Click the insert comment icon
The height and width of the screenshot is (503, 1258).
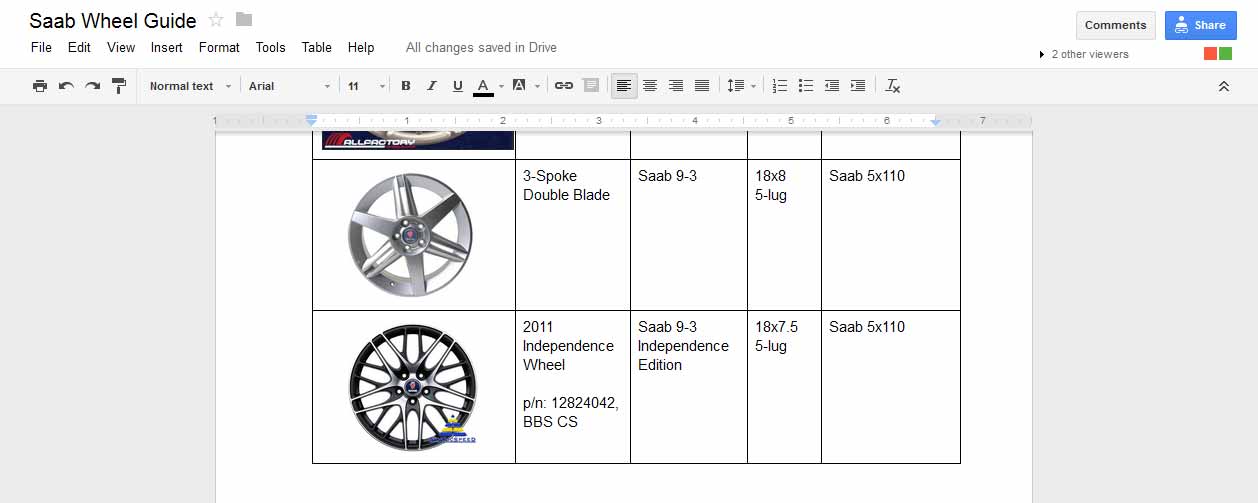click(591, 86)
